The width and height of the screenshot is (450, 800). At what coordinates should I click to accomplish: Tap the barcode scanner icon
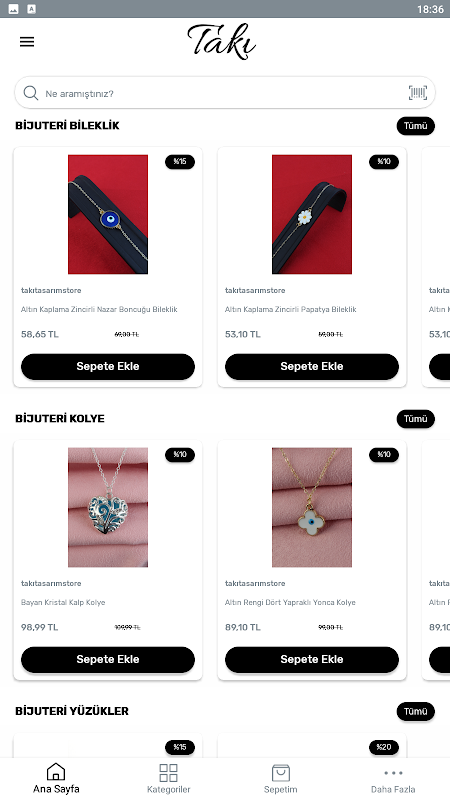click(417, 93)
